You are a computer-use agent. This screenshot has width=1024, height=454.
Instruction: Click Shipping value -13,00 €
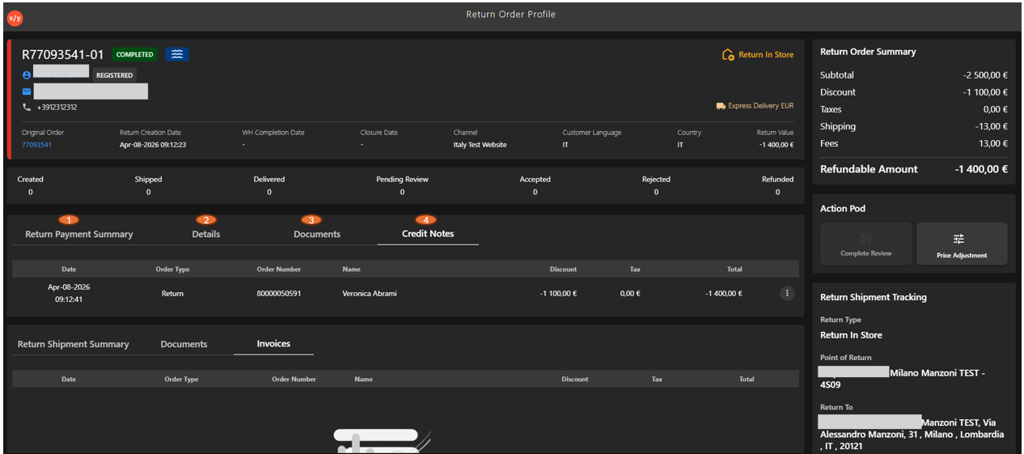(992, 126)
